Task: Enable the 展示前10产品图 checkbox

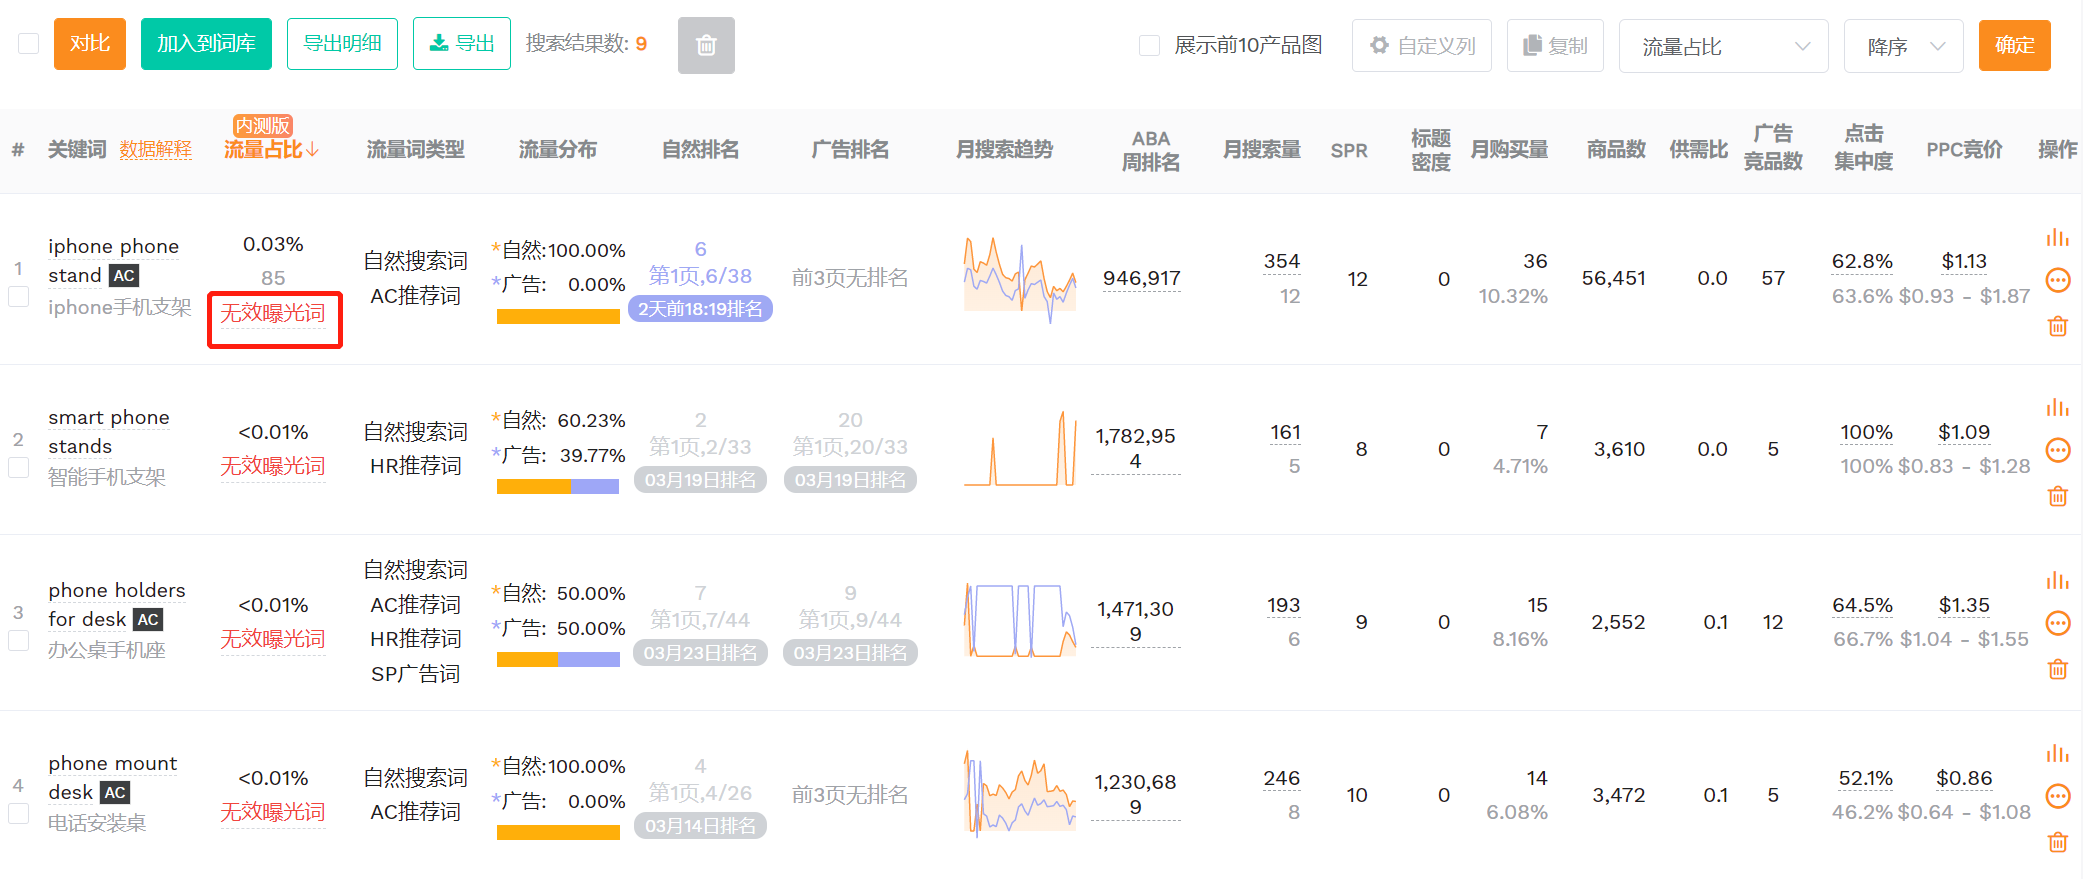Action: coord(1150,45)
